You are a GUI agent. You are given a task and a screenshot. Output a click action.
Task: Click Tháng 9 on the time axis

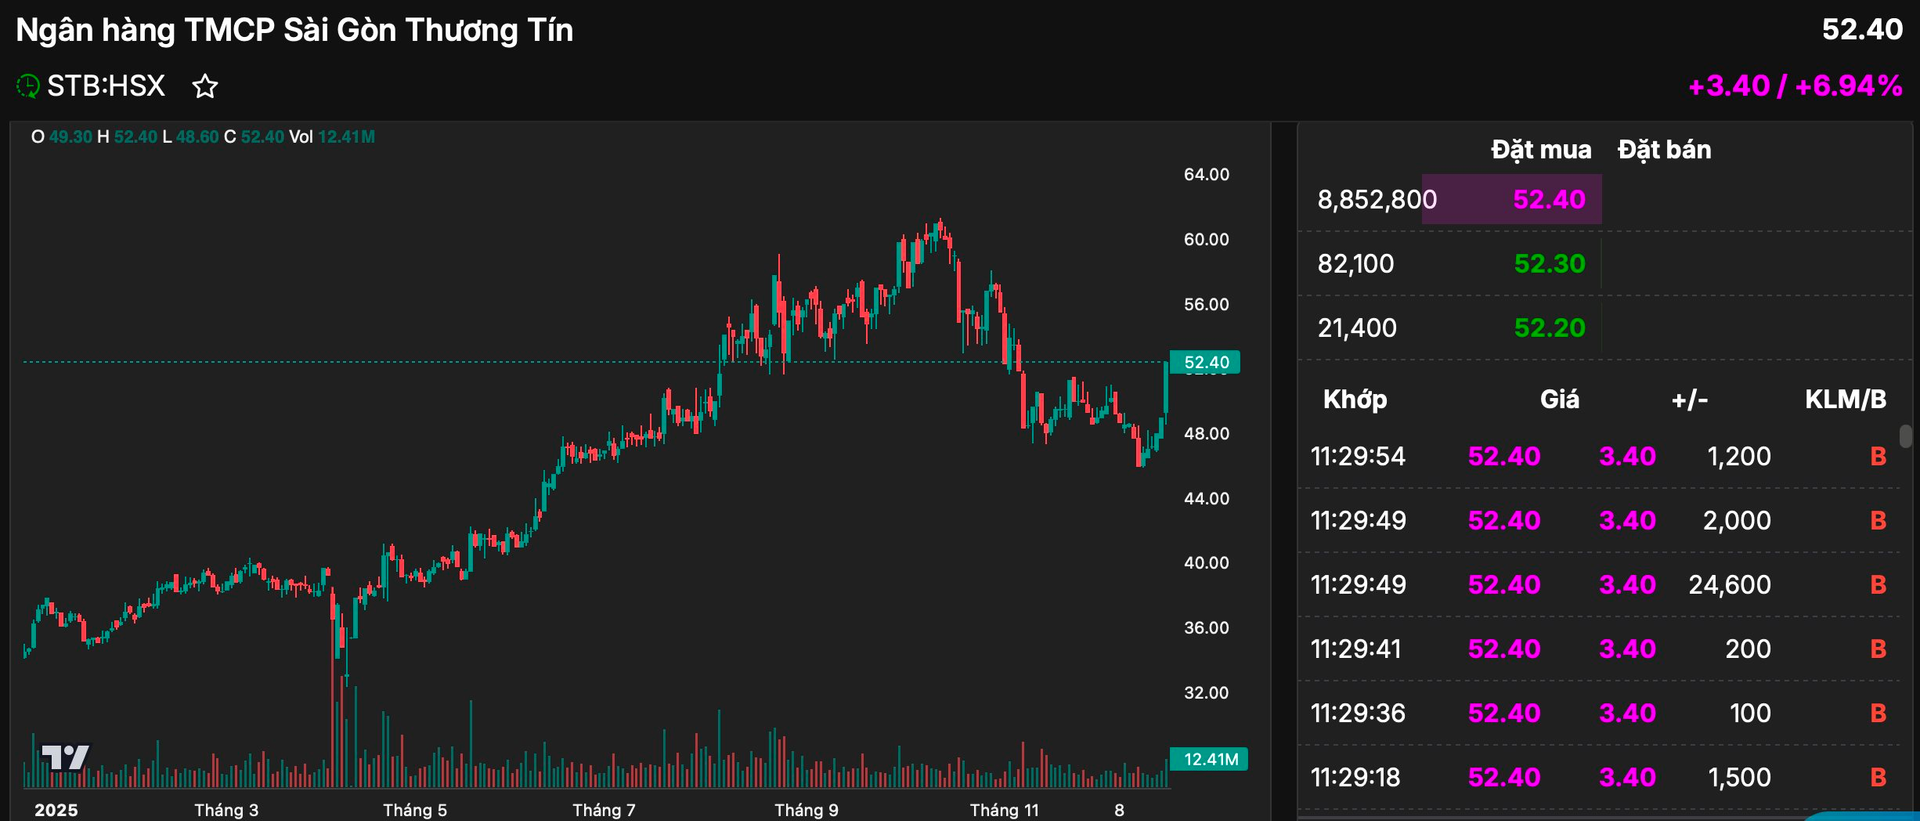pos(807,810)
